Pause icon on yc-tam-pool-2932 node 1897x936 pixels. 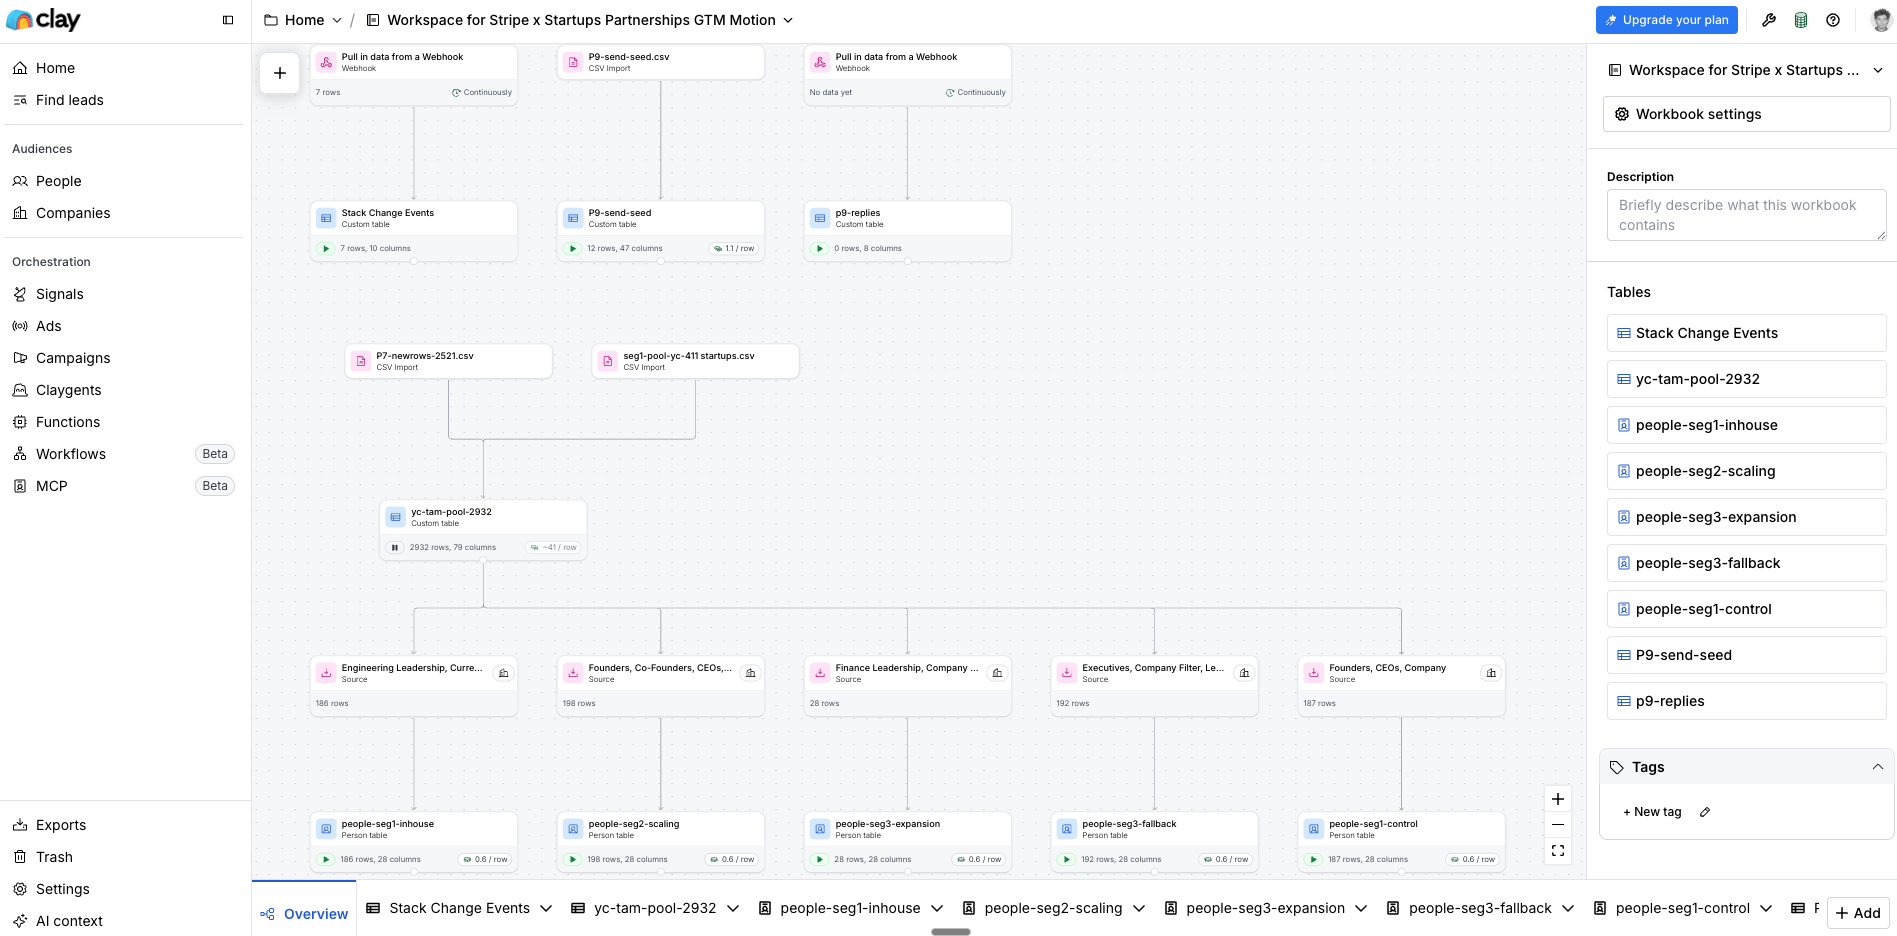395,547
